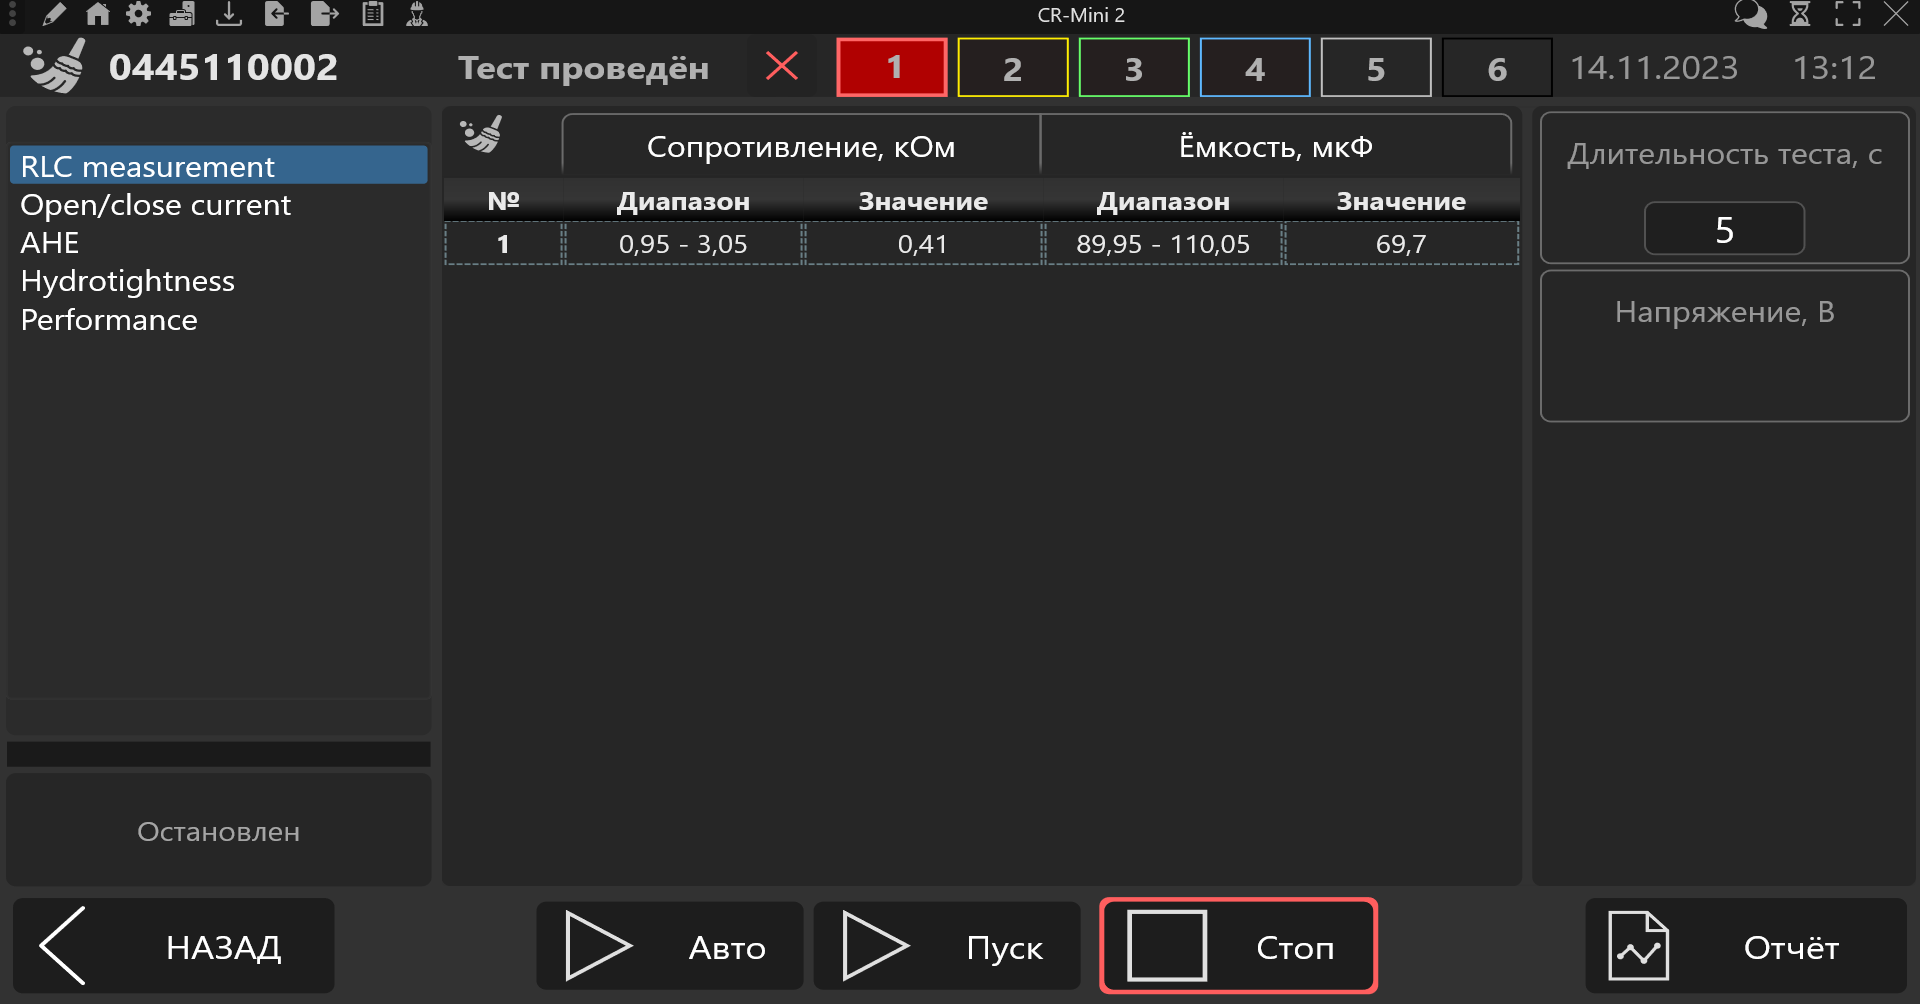Viewport: 1920px width, 1004px height.
Task: Click the progress bar above Остановлен
Action: (219, 754)
